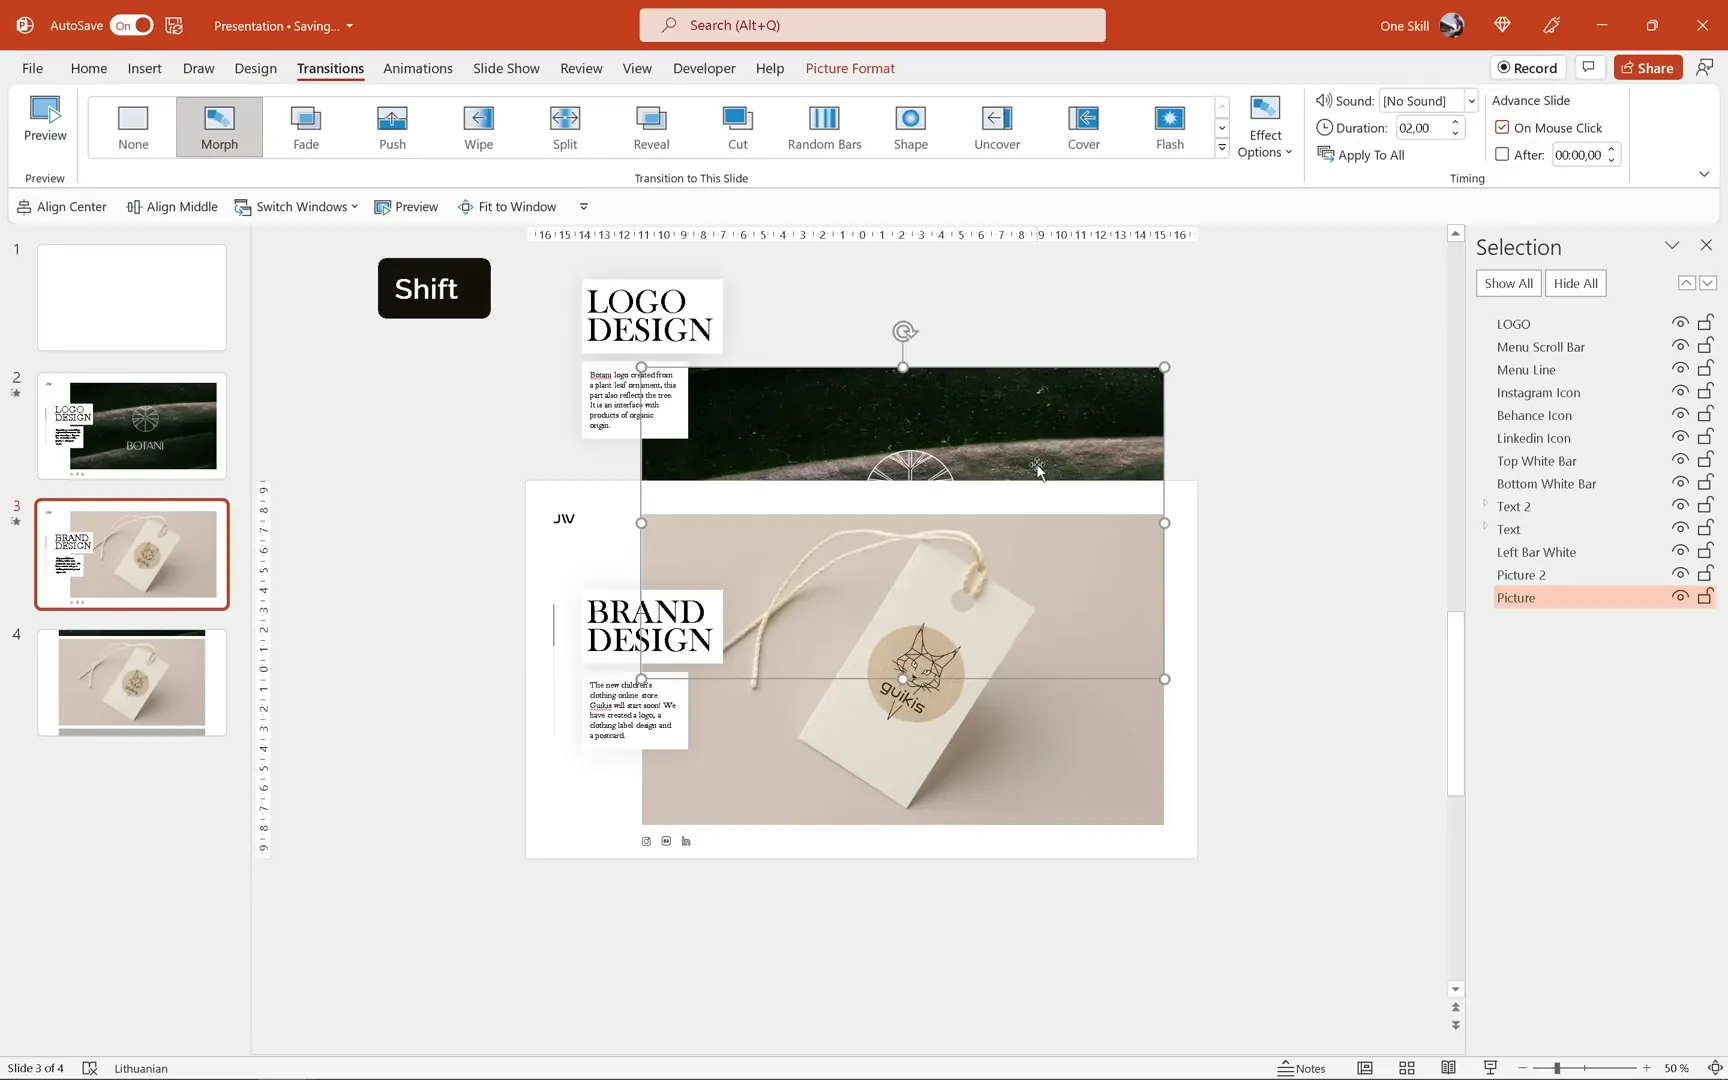Open the Sound dropdown

coord(1471,100)
